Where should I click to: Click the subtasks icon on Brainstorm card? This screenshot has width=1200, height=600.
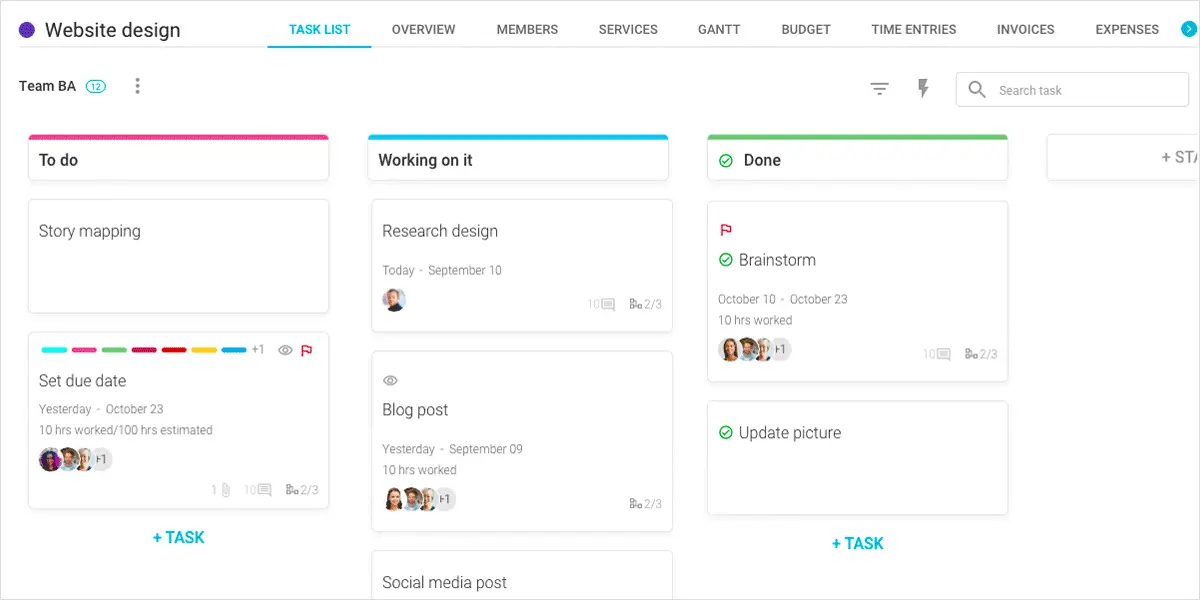pyautogui.click(x=972, y=354)
